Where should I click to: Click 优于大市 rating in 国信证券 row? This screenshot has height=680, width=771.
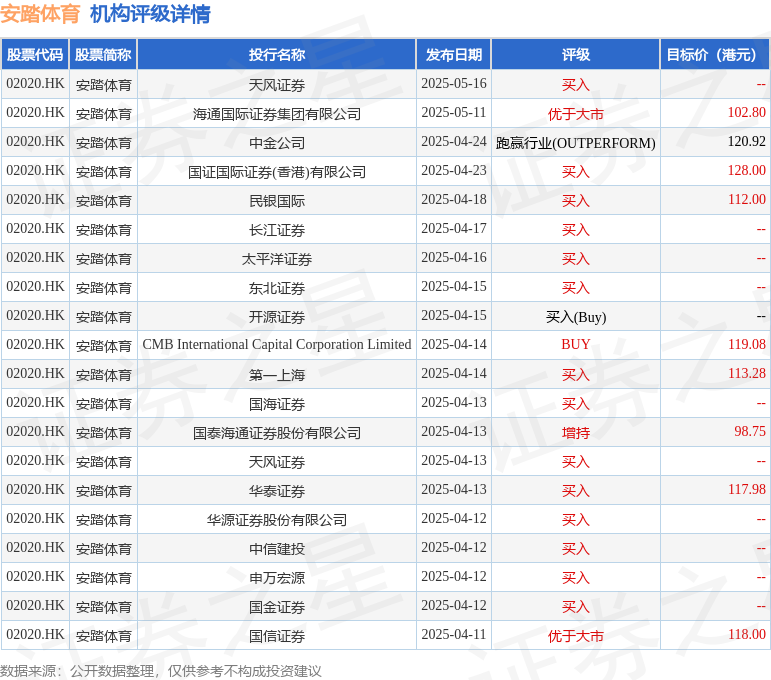pyautogui.click(x=576, y=636)
